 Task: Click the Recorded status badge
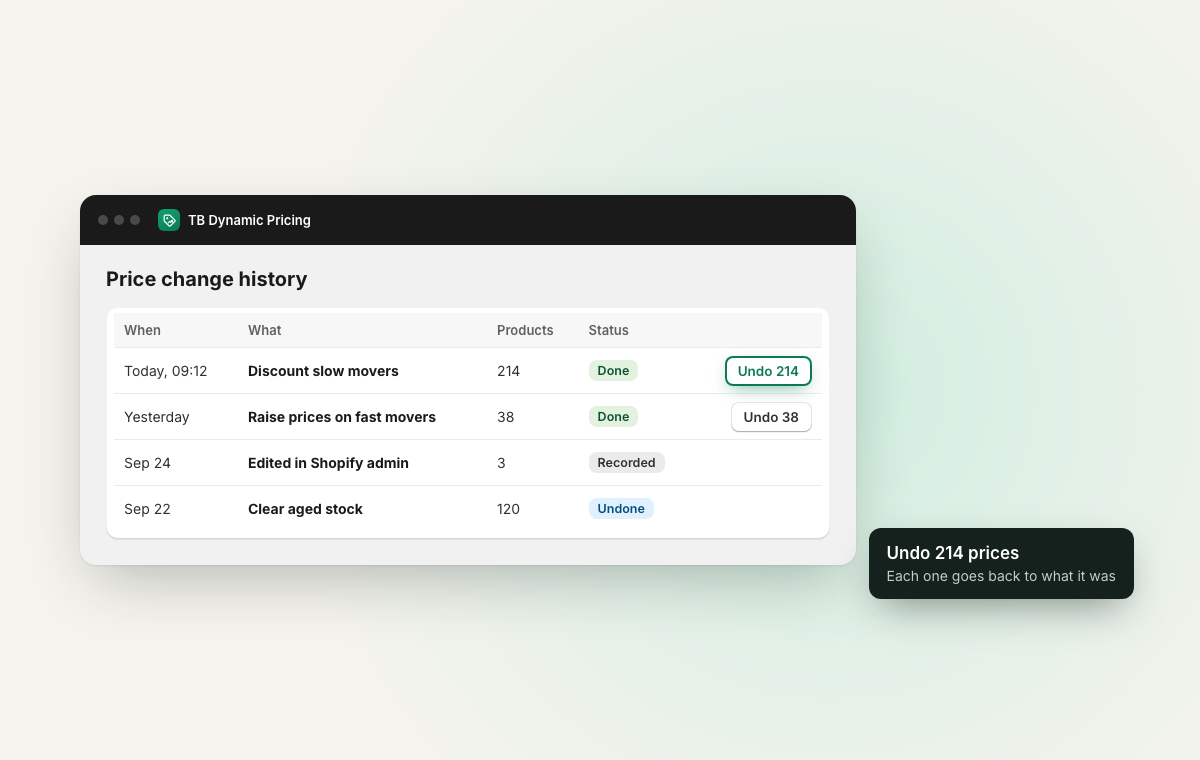pos(626,463)
